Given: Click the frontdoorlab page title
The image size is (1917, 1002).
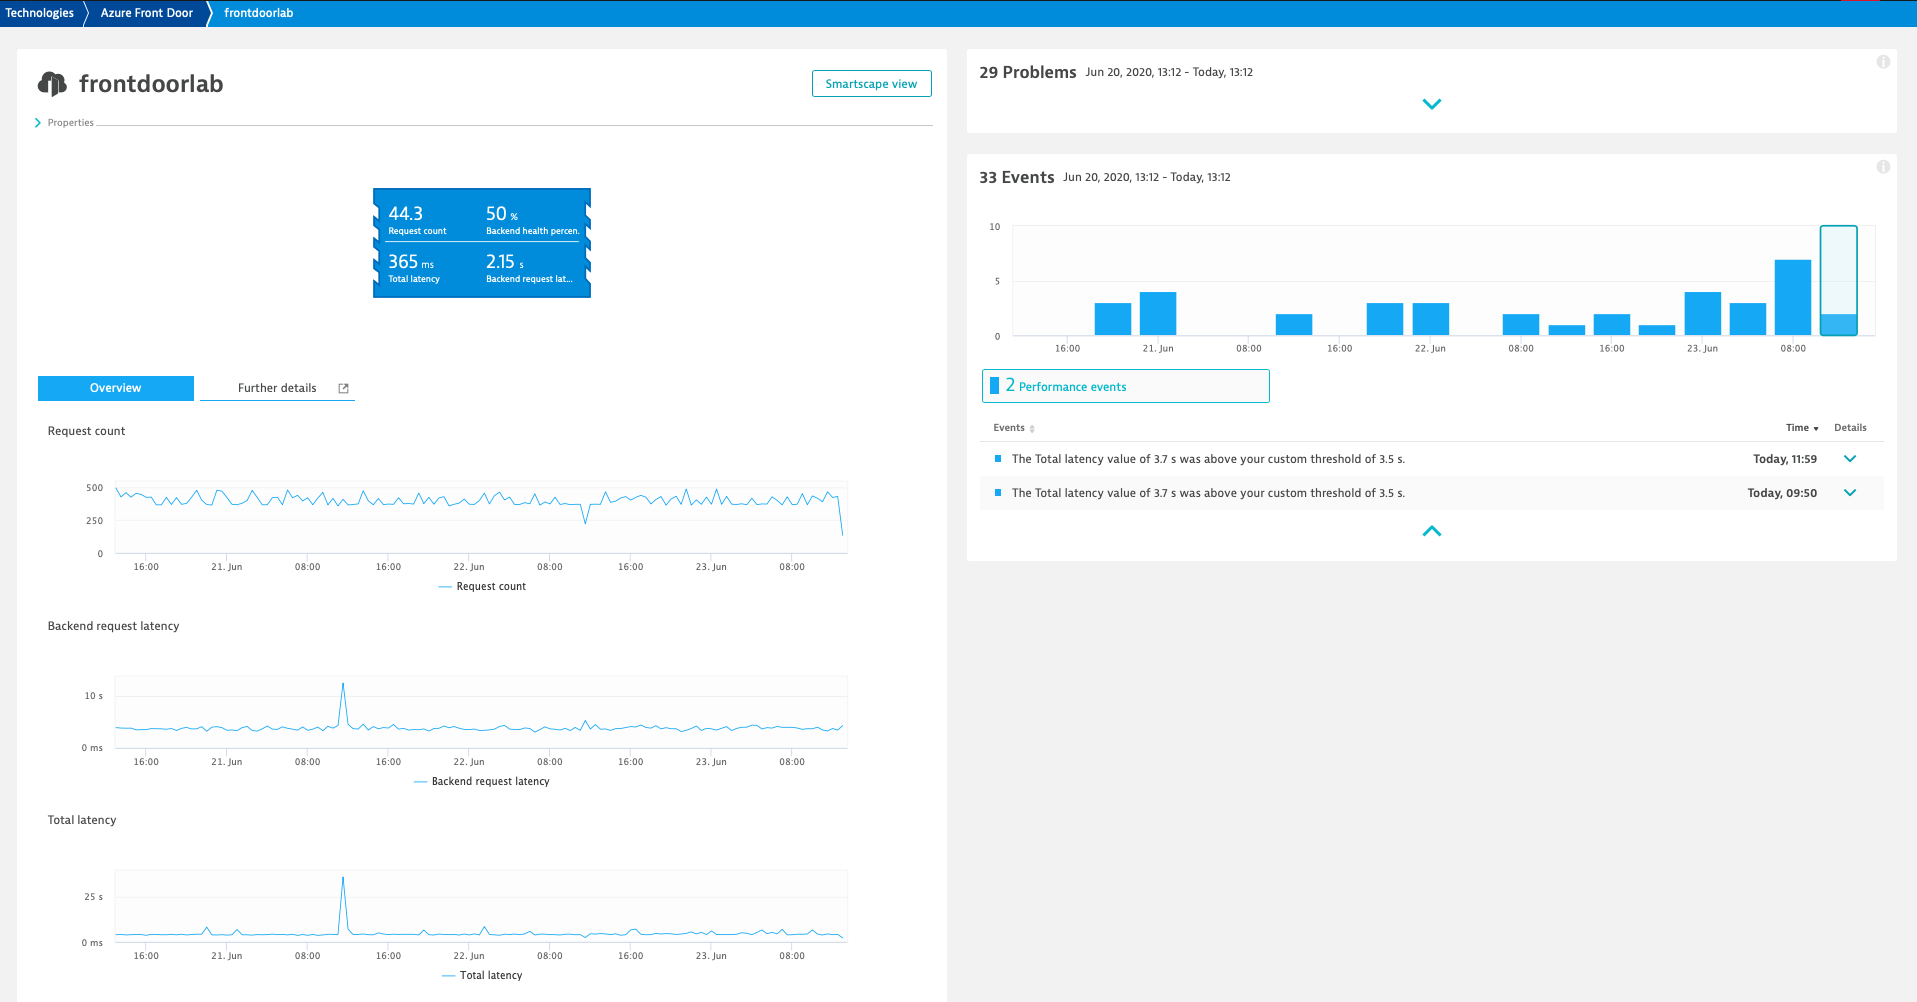Looking at the screenshot, I should (151, 84).
